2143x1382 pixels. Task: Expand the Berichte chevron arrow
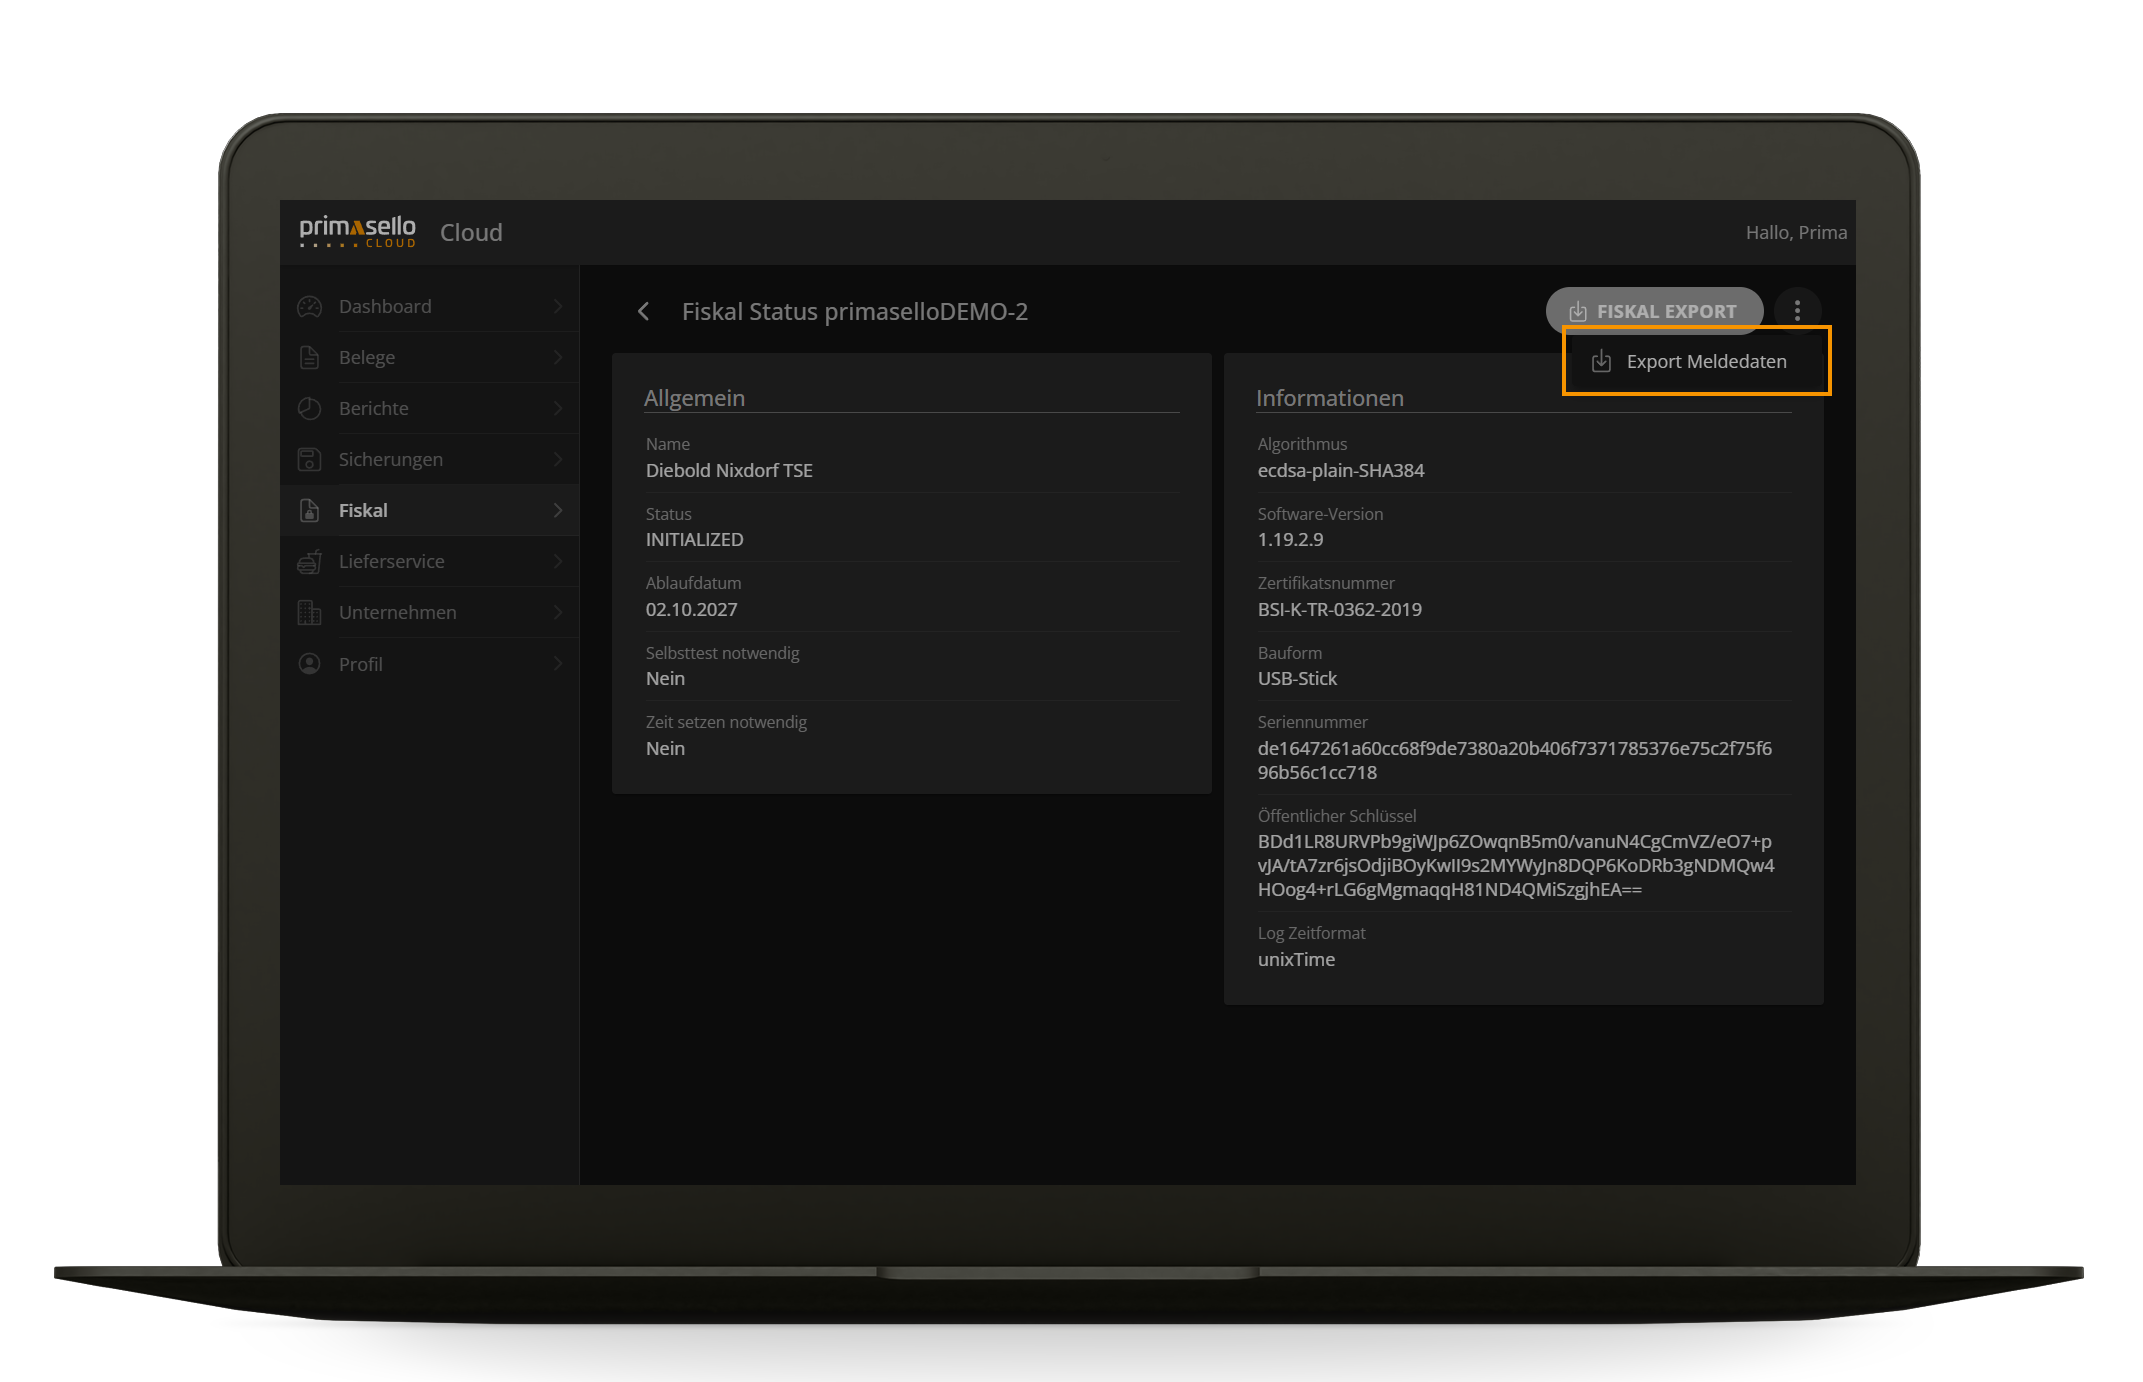point(559,408)
